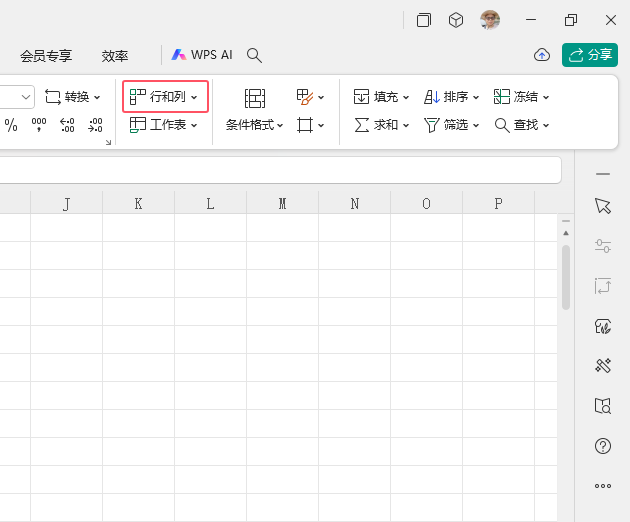This screenshot has height=522, width=630.
Task: Click the scroll up arrow
Action: pos(566,233)
